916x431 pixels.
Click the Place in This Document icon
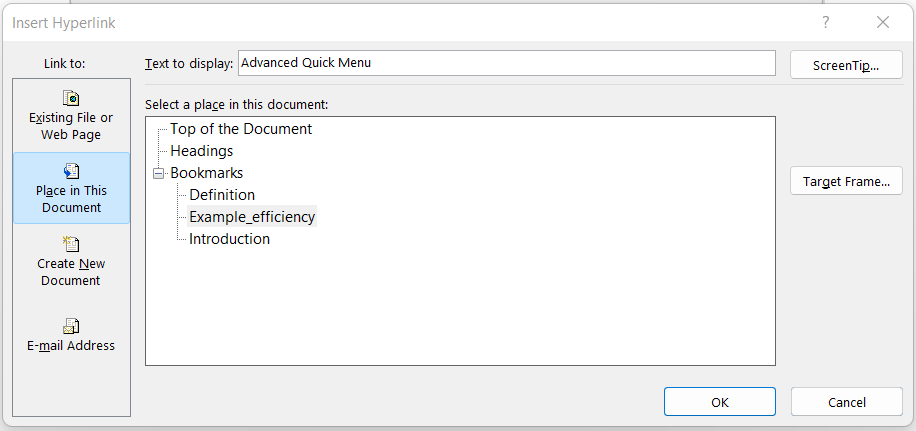71,171
